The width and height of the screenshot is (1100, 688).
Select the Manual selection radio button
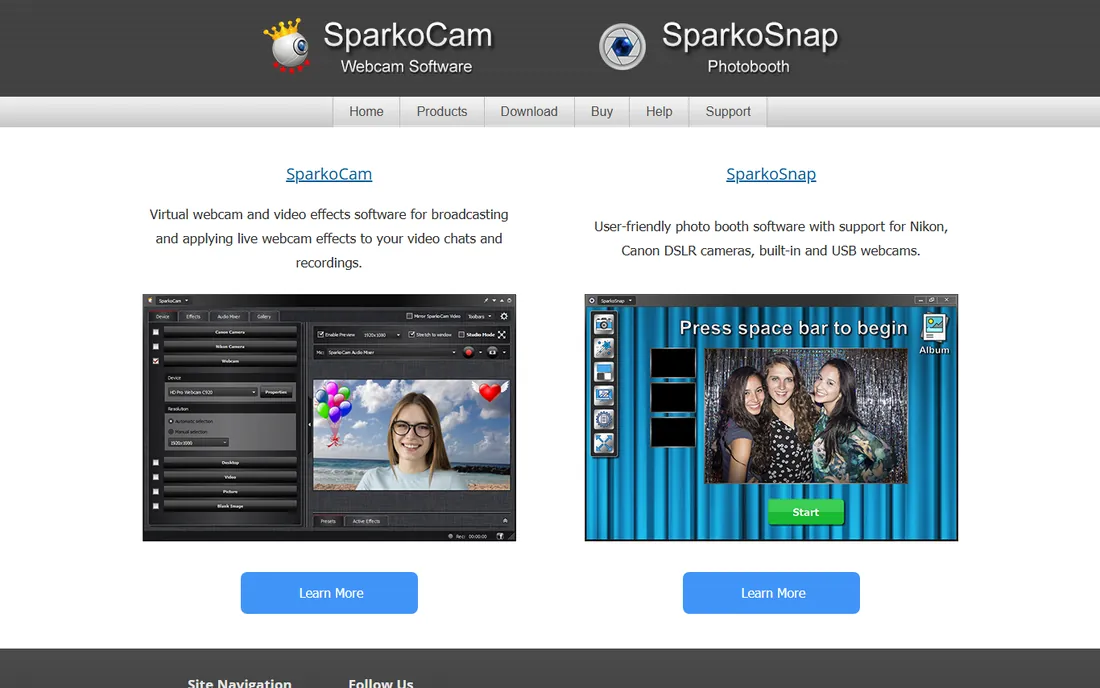170,432
